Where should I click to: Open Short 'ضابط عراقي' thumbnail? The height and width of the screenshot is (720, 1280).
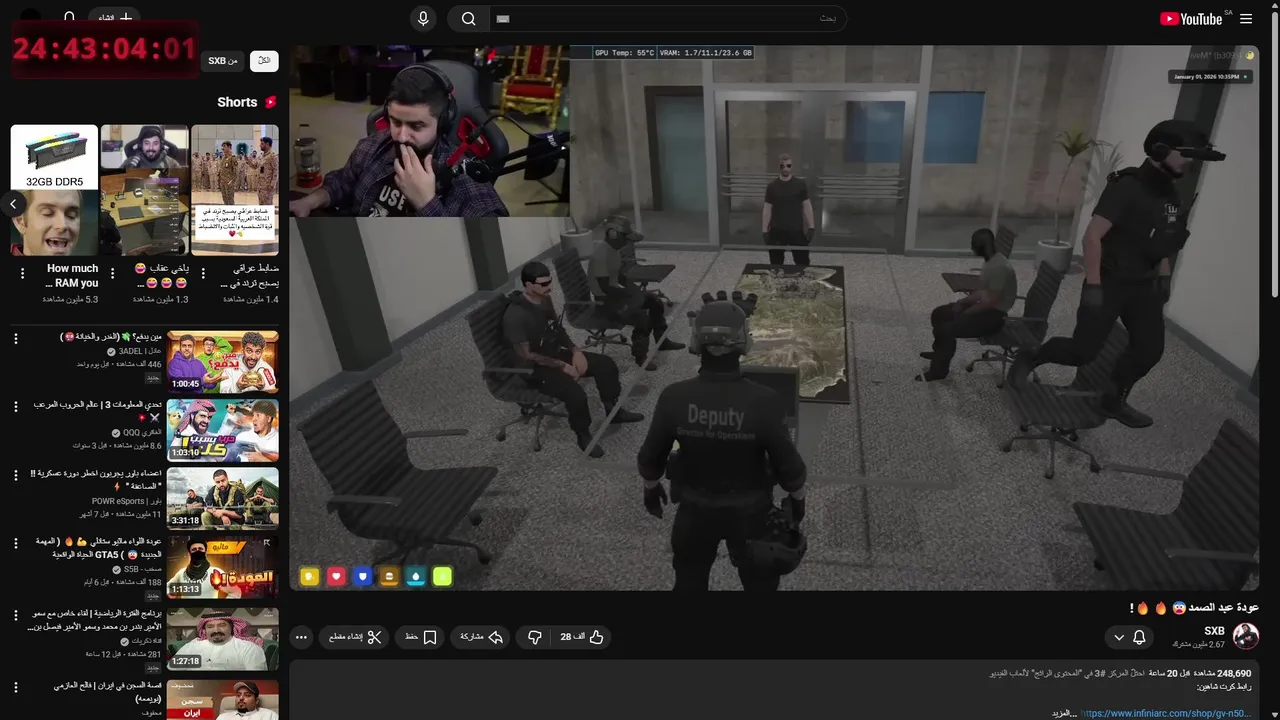(235, 190)
